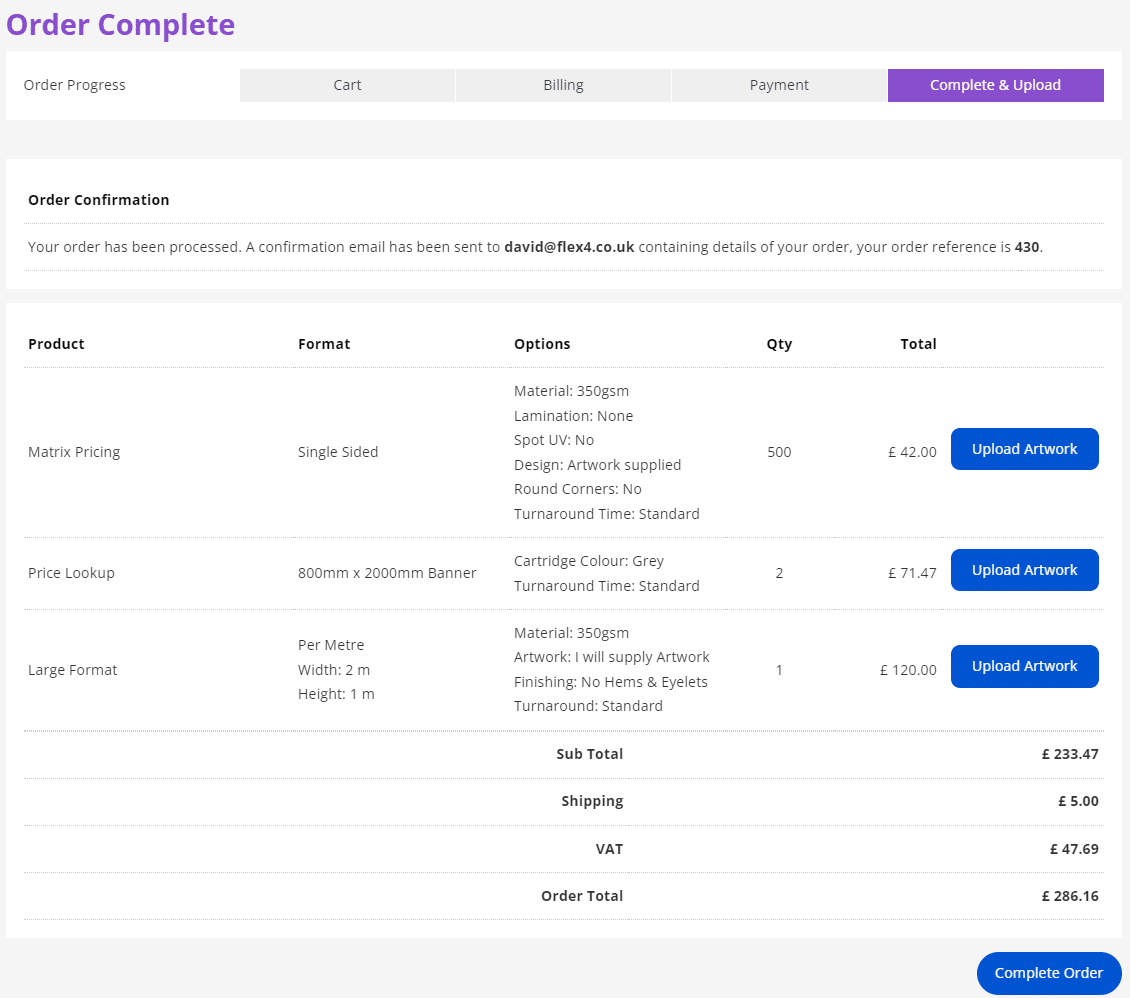Screen dimensions: 1130x998
Task: Click the Order Confirmation section title
Action: click(x=99, y=200)
